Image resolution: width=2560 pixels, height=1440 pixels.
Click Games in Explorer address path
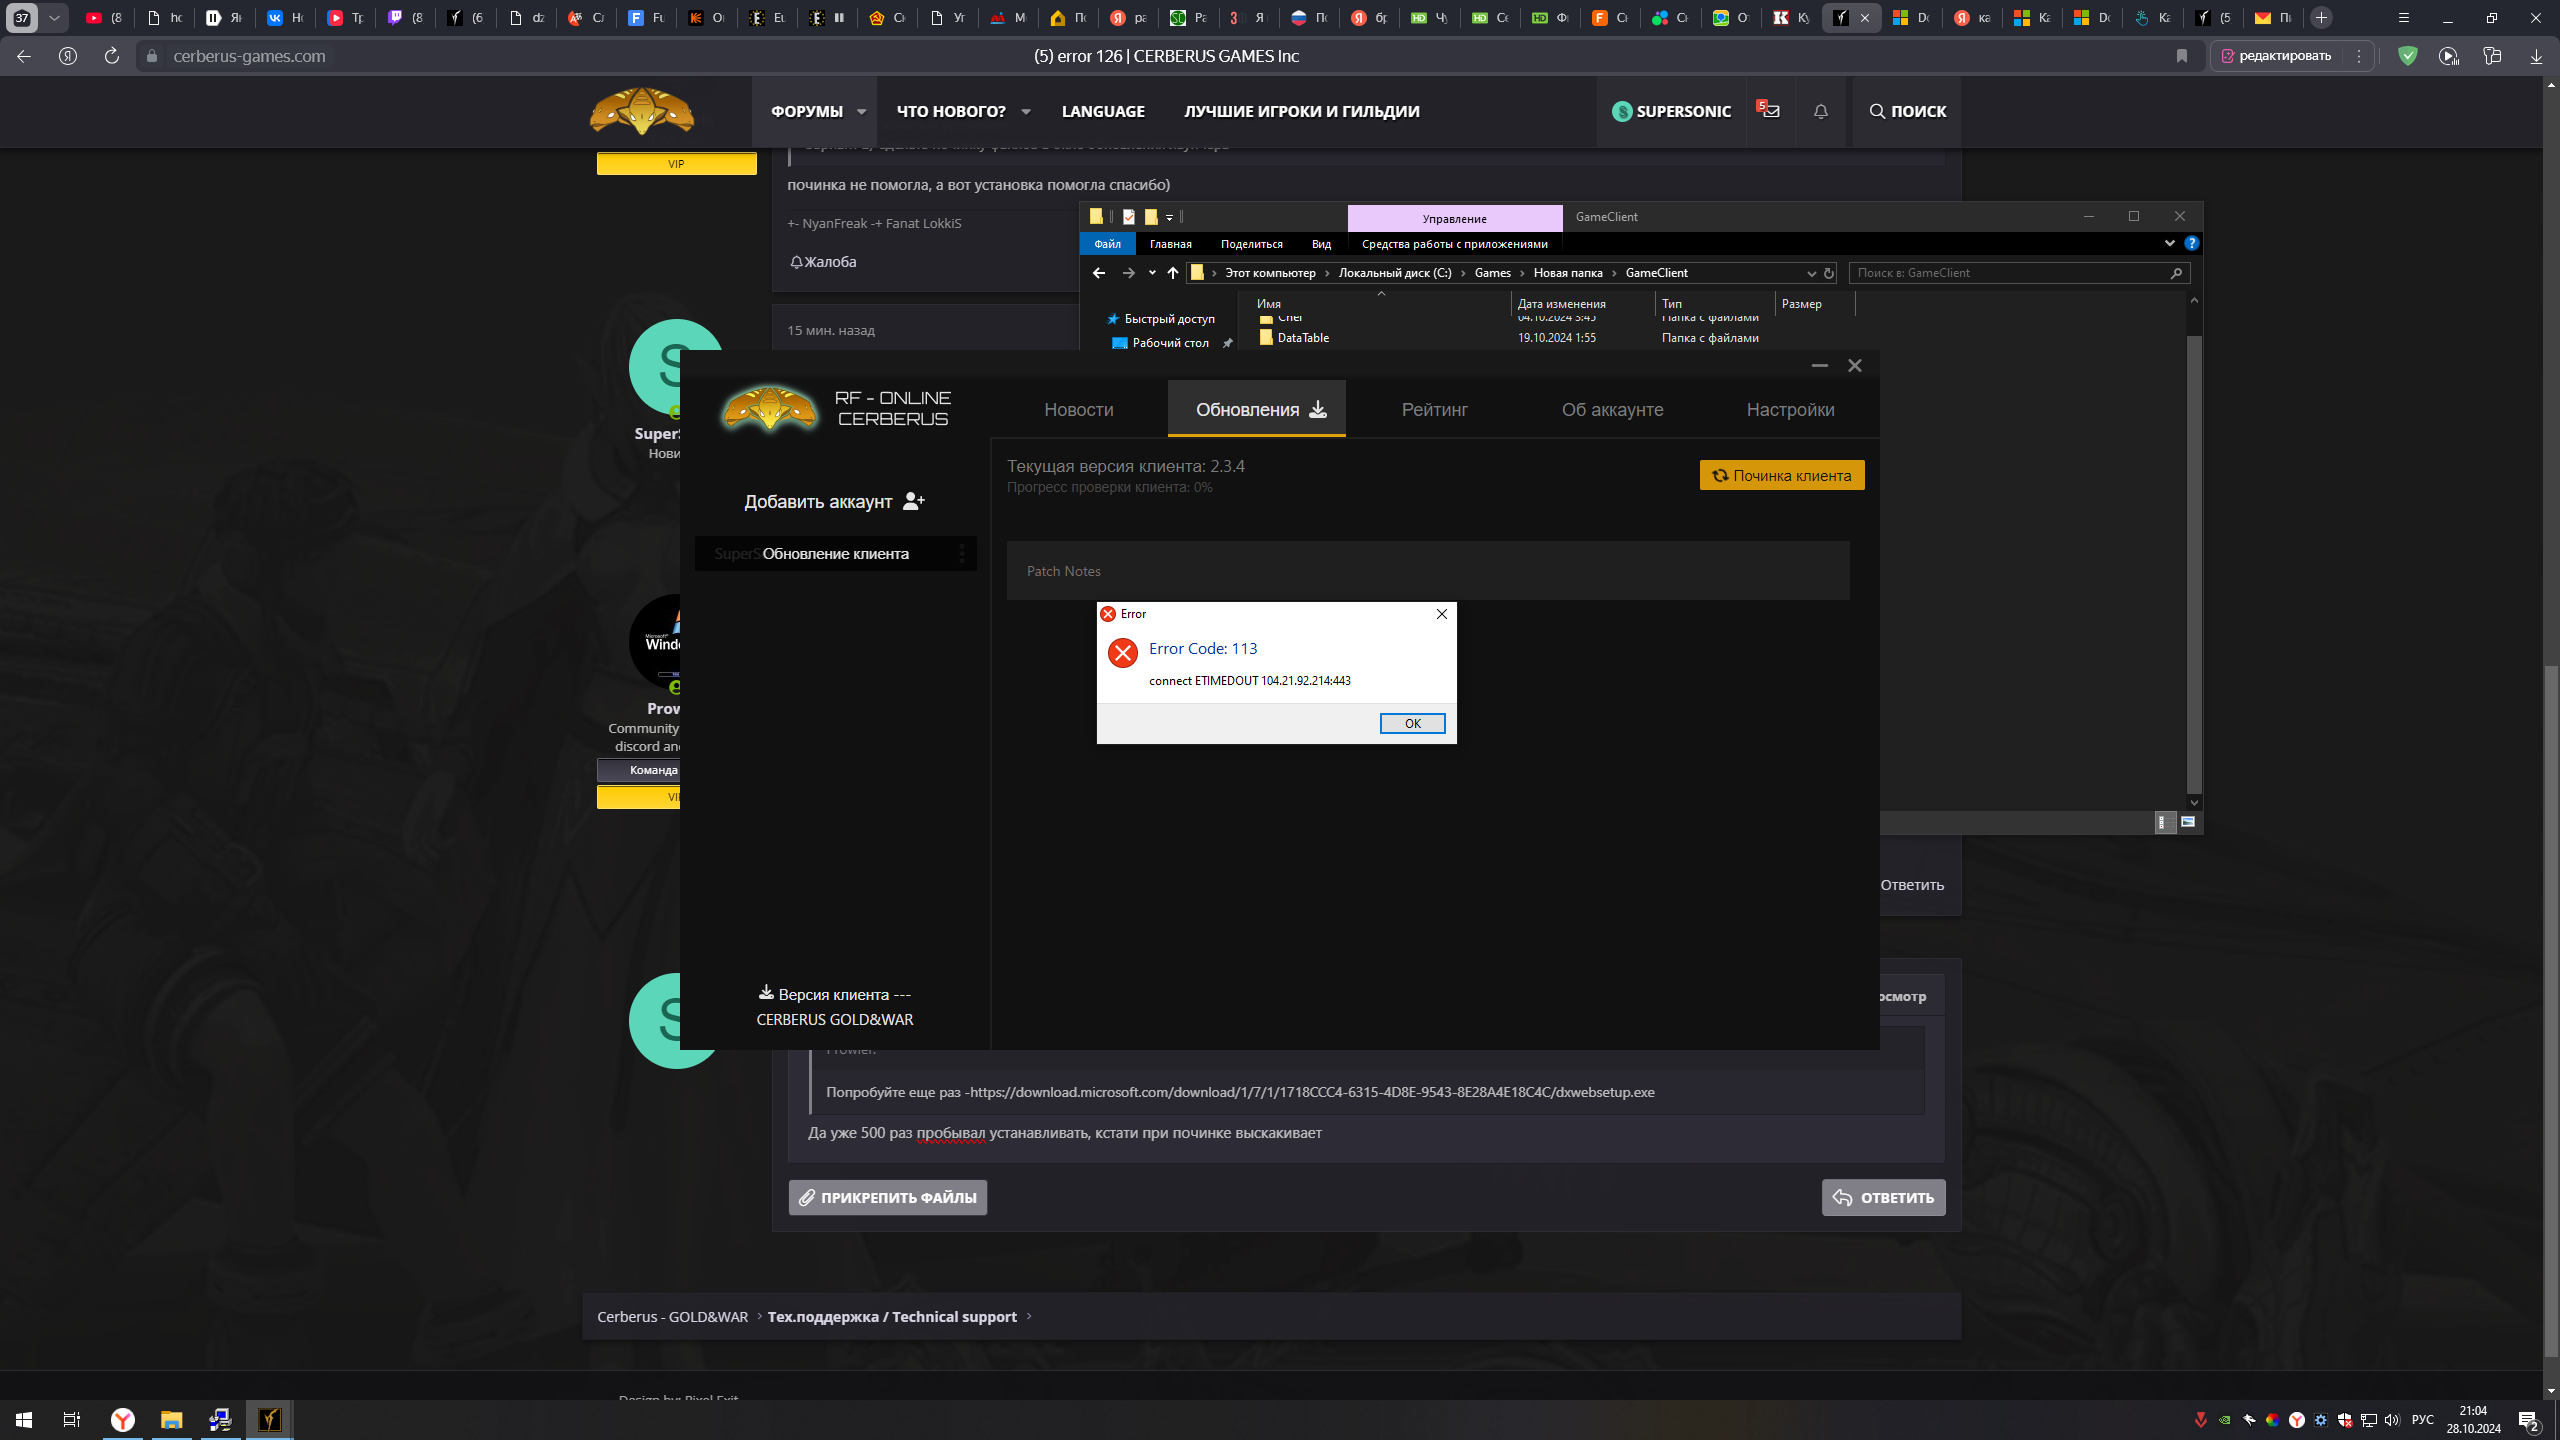point(1492,272)
